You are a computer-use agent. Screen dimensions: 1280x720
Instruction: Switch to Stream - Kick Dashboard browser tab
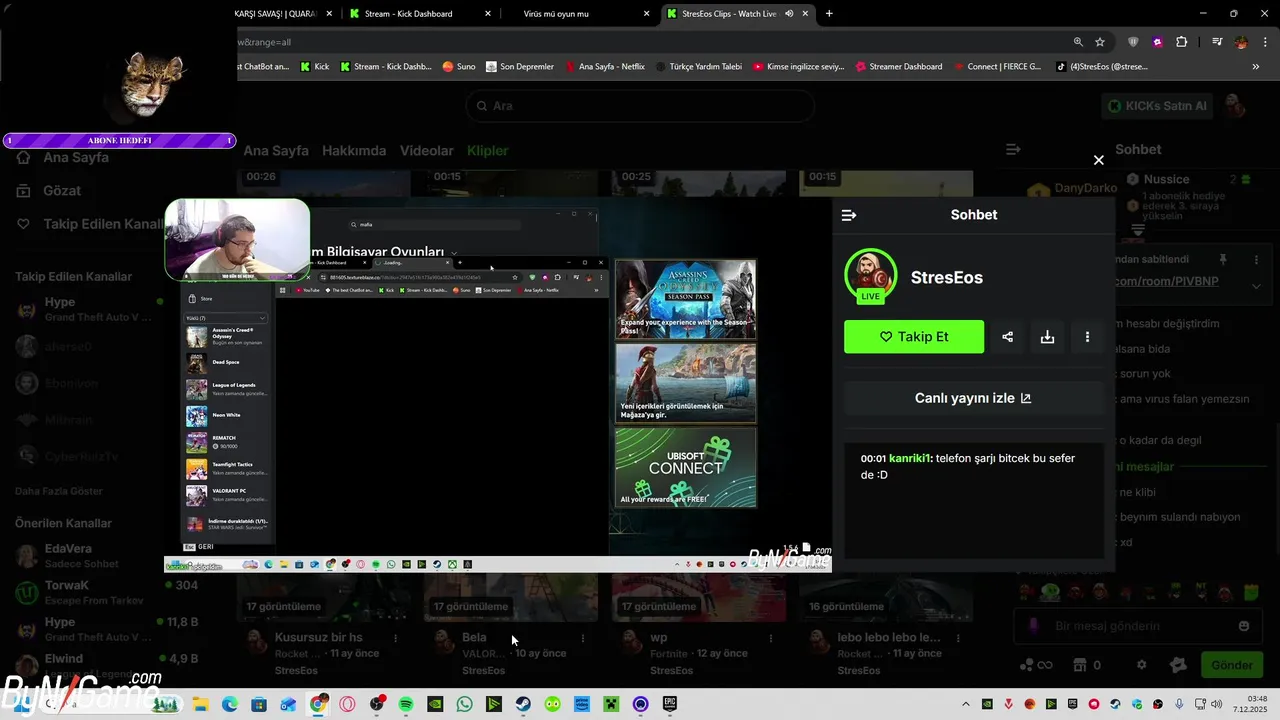(420, 14)
